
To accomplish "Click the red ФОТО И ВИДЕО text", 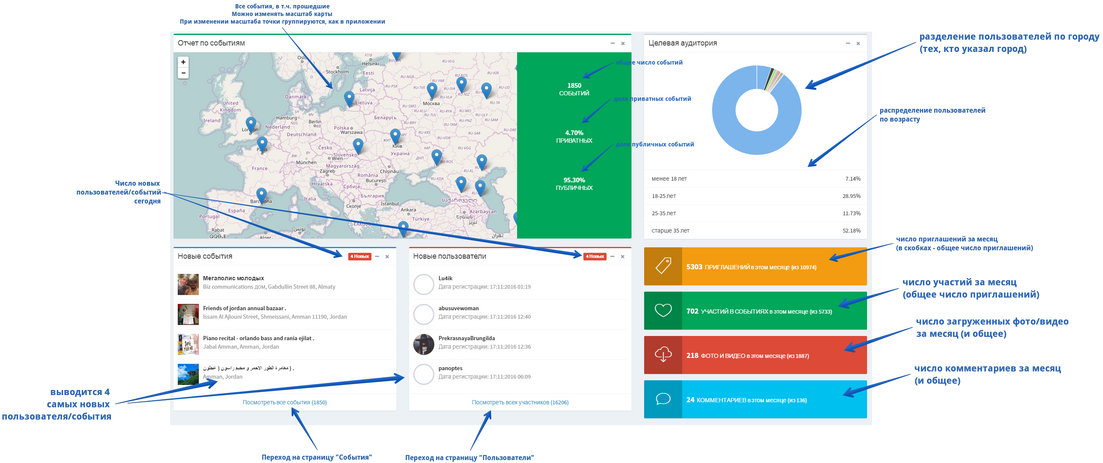I will (x=748, y=355).
